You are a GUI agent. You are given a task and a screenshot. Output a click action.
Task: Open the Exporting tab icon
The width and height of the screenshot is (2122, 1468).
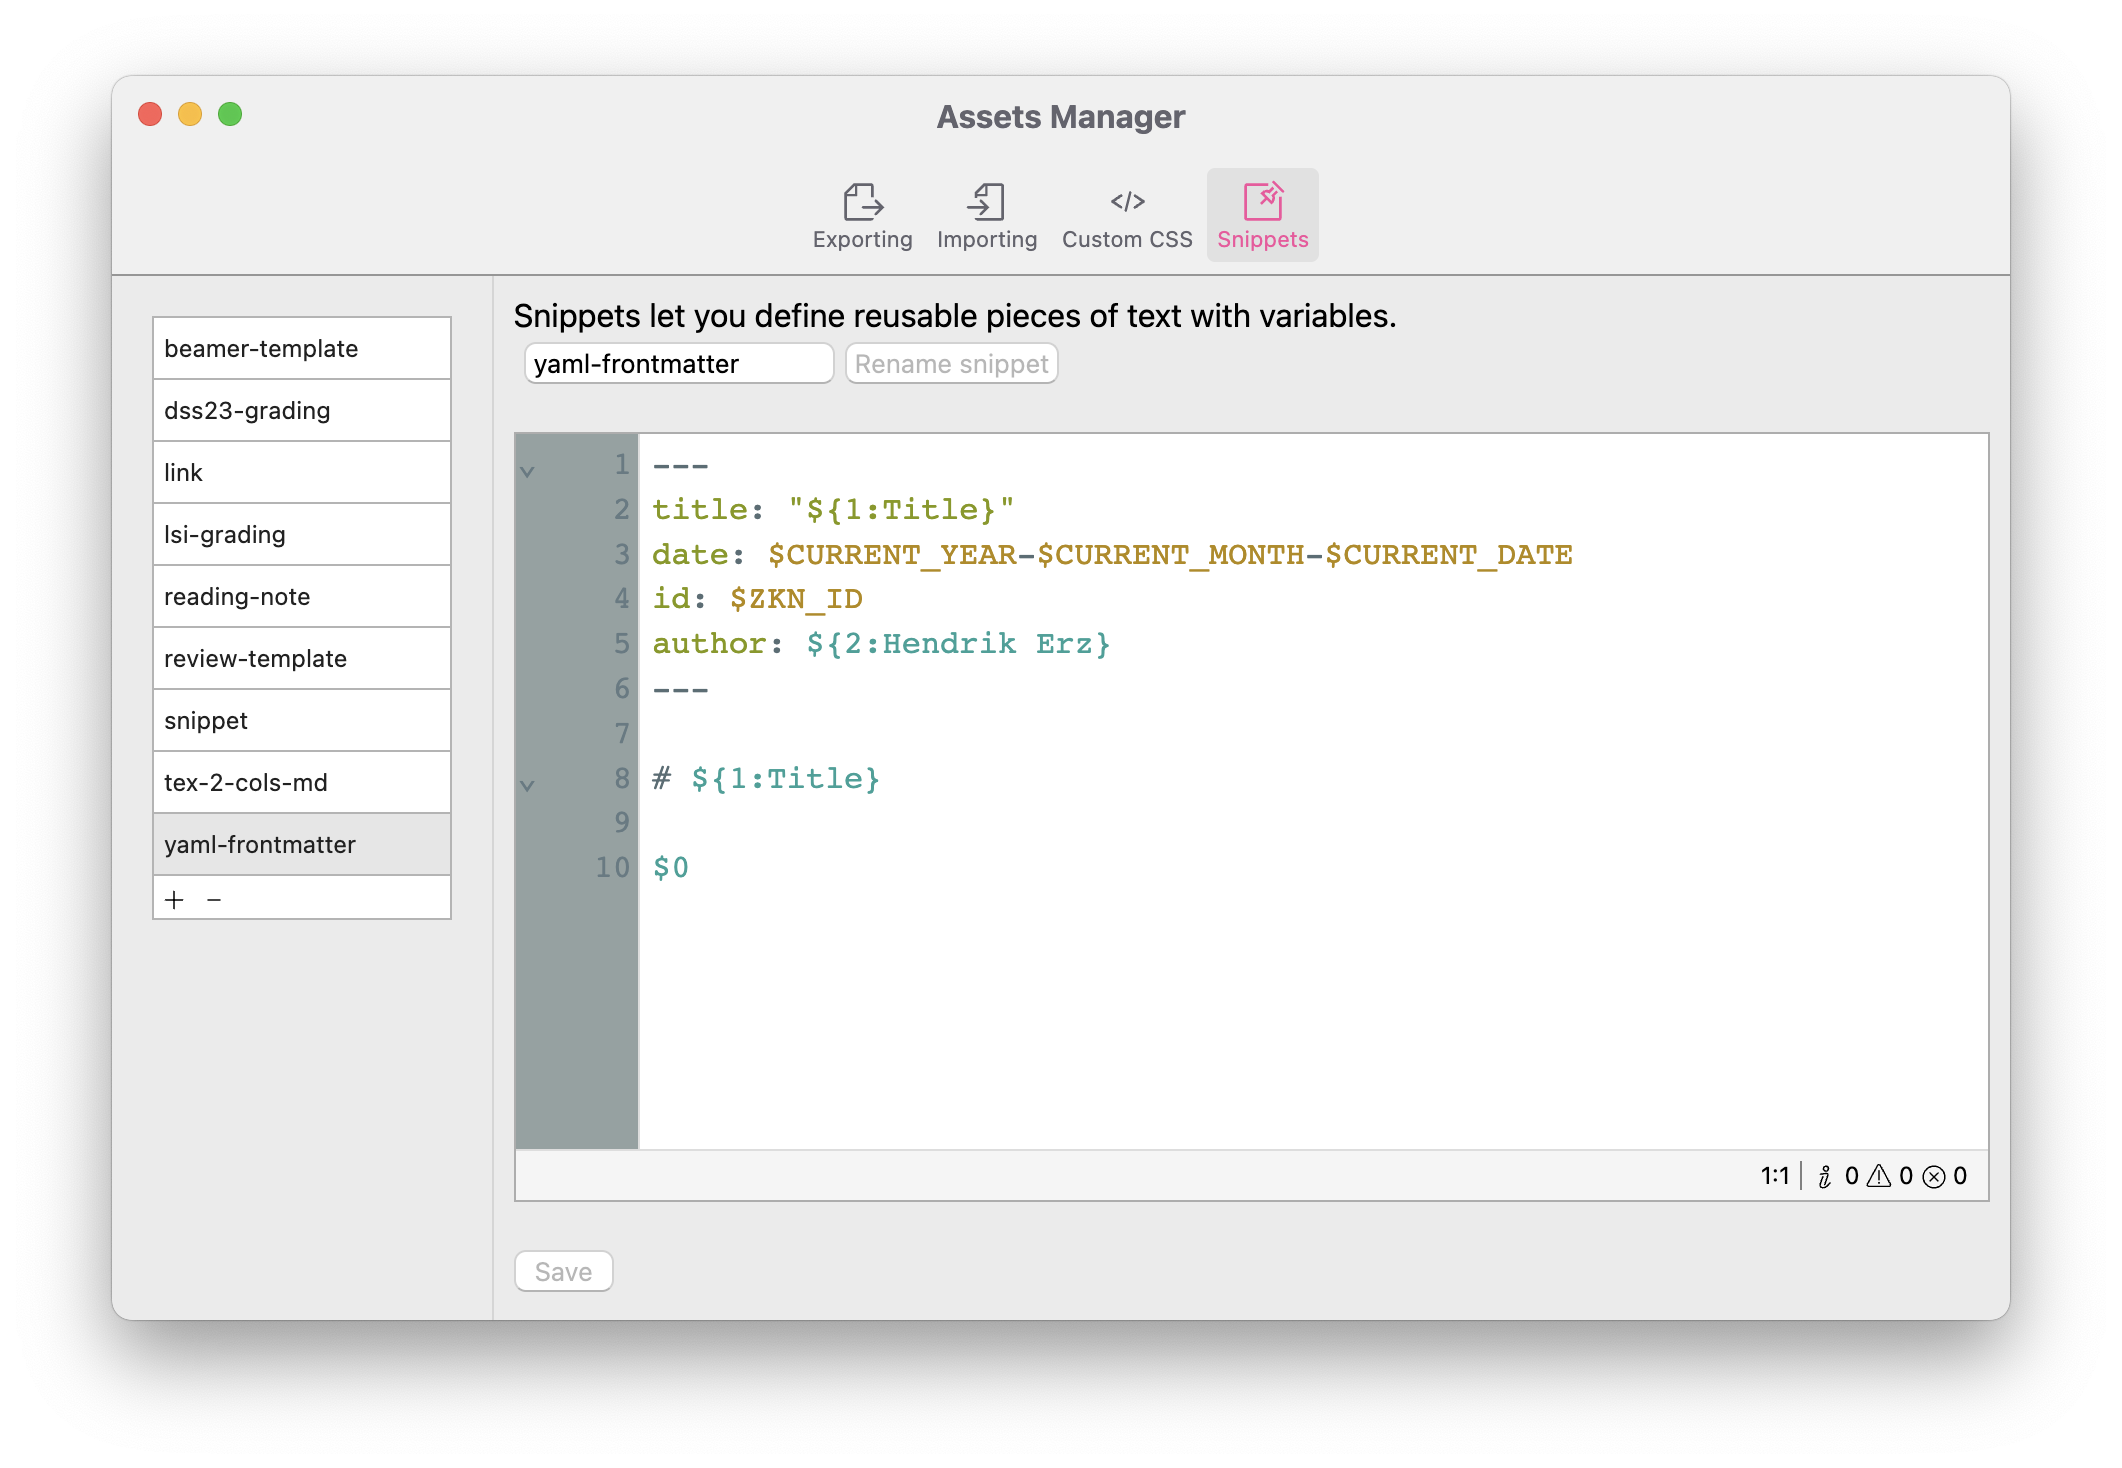point(862,202)
